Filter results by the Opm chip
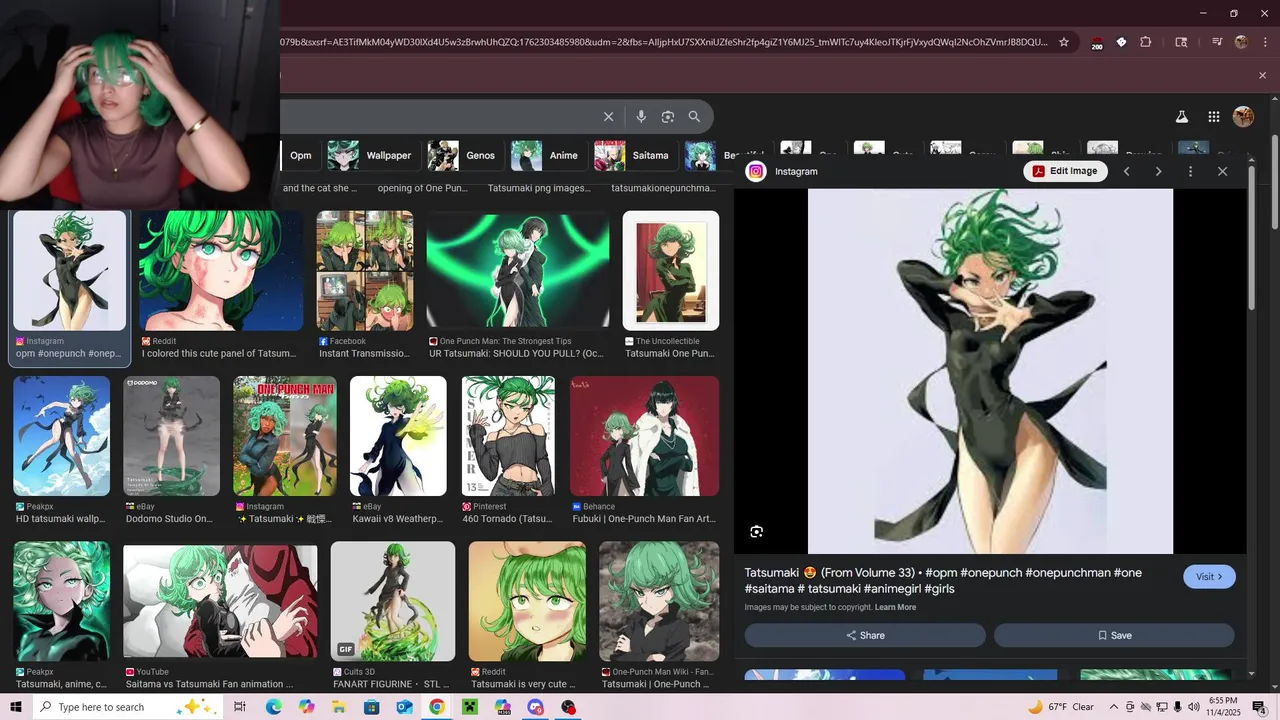This screenshot has height=720, width=1280. coord(301,155)
